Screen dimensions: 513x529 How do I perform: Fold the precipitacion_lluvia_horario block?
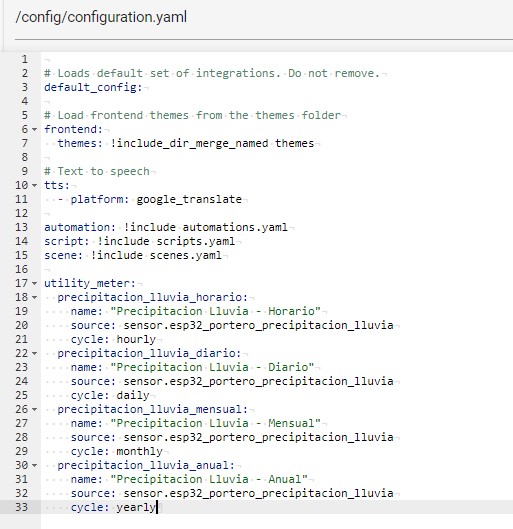(x=34, y=297)
